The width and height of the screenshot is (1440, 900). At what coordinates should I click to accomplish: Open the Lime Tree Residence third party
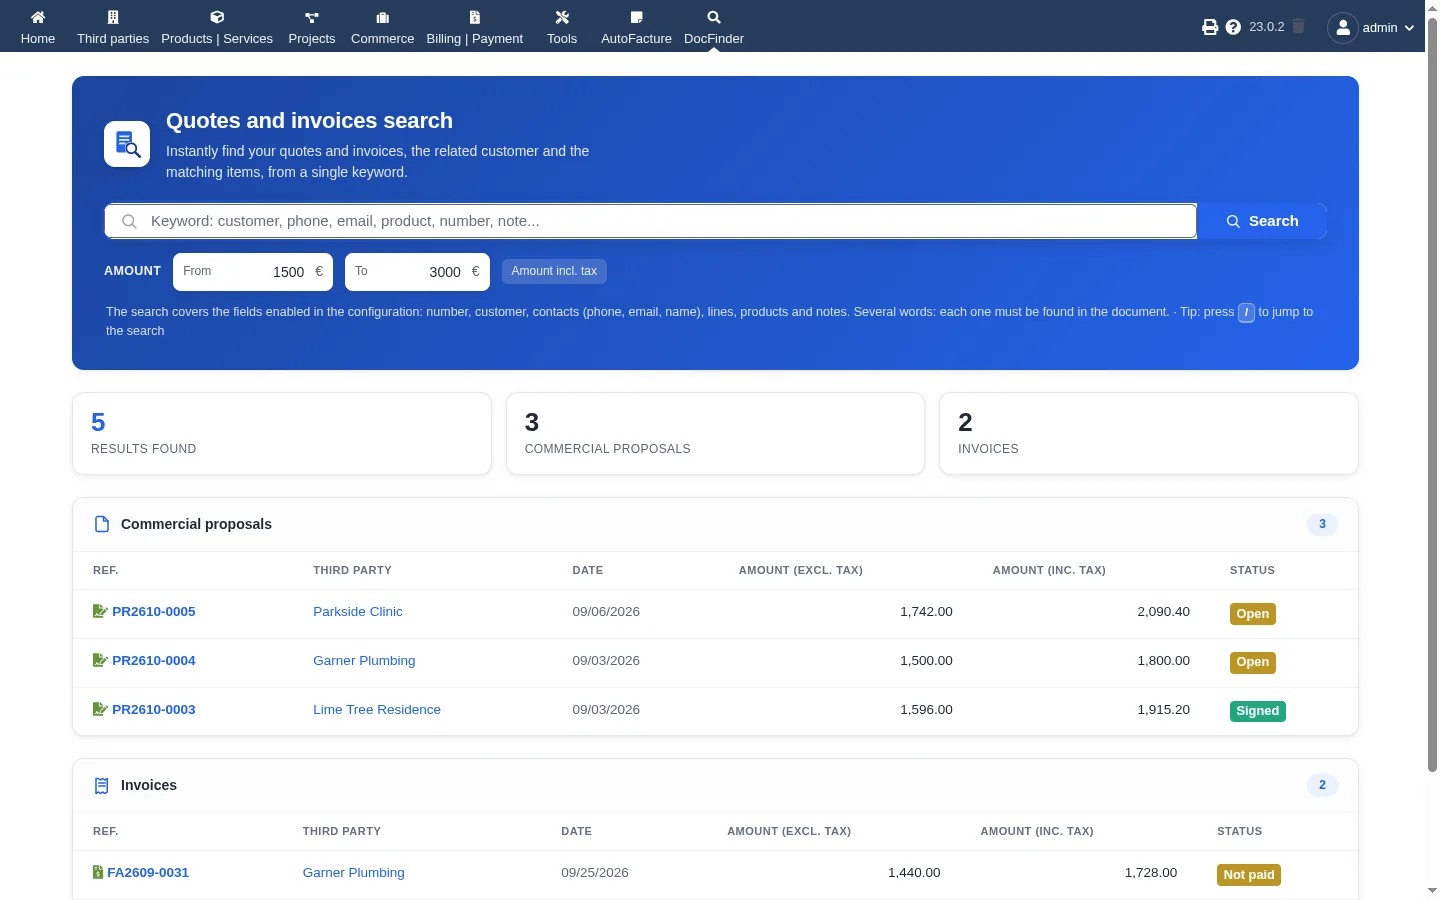tap(377, 709)
